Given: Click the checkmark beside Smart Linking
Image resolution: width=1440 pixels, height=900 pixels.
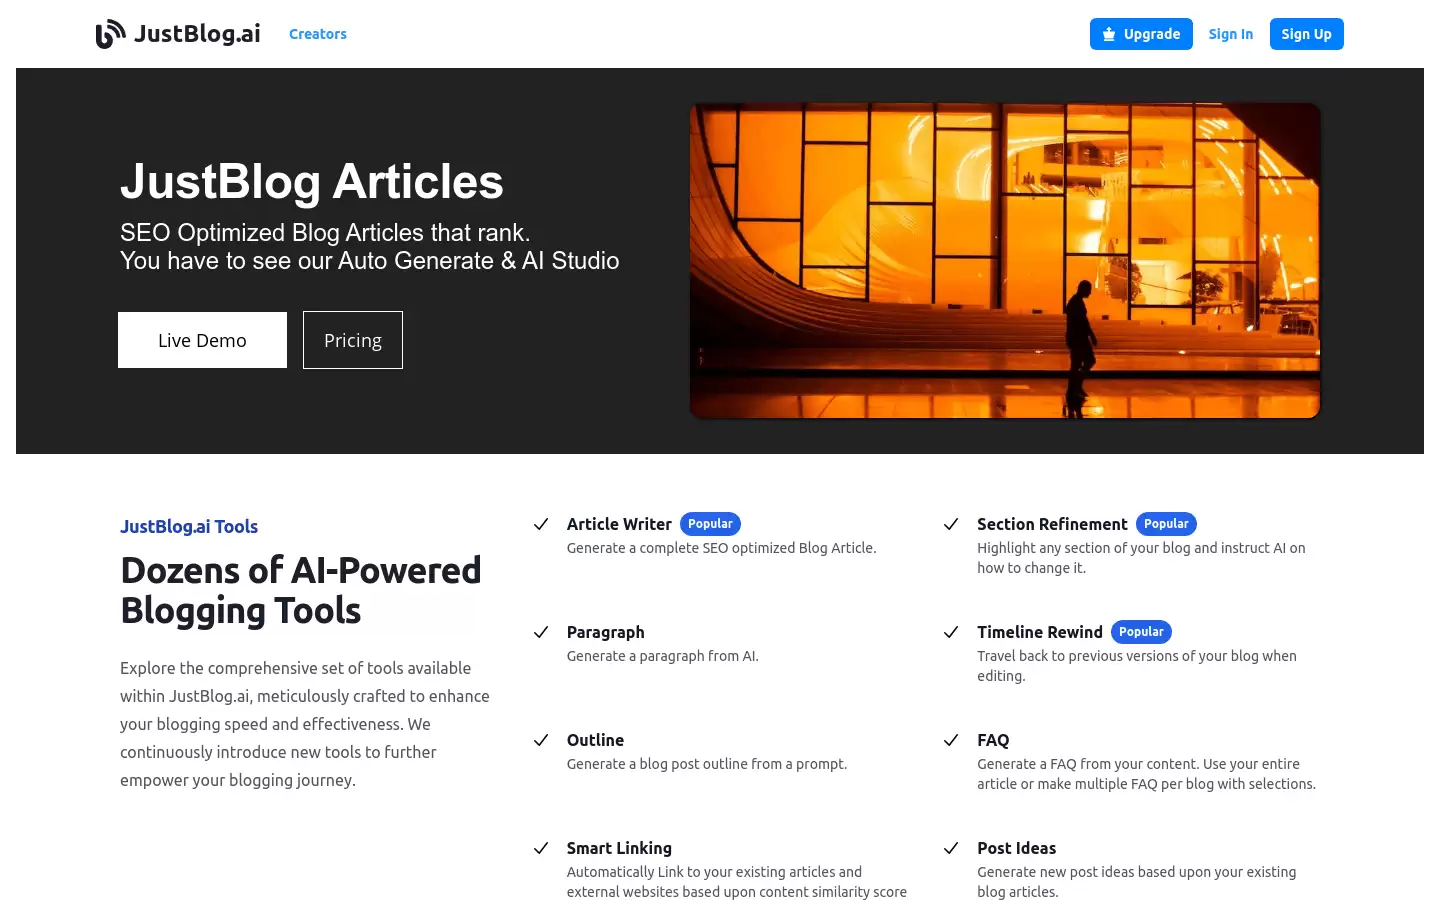Looking at the screenshot, I should [x=541, y=848].
